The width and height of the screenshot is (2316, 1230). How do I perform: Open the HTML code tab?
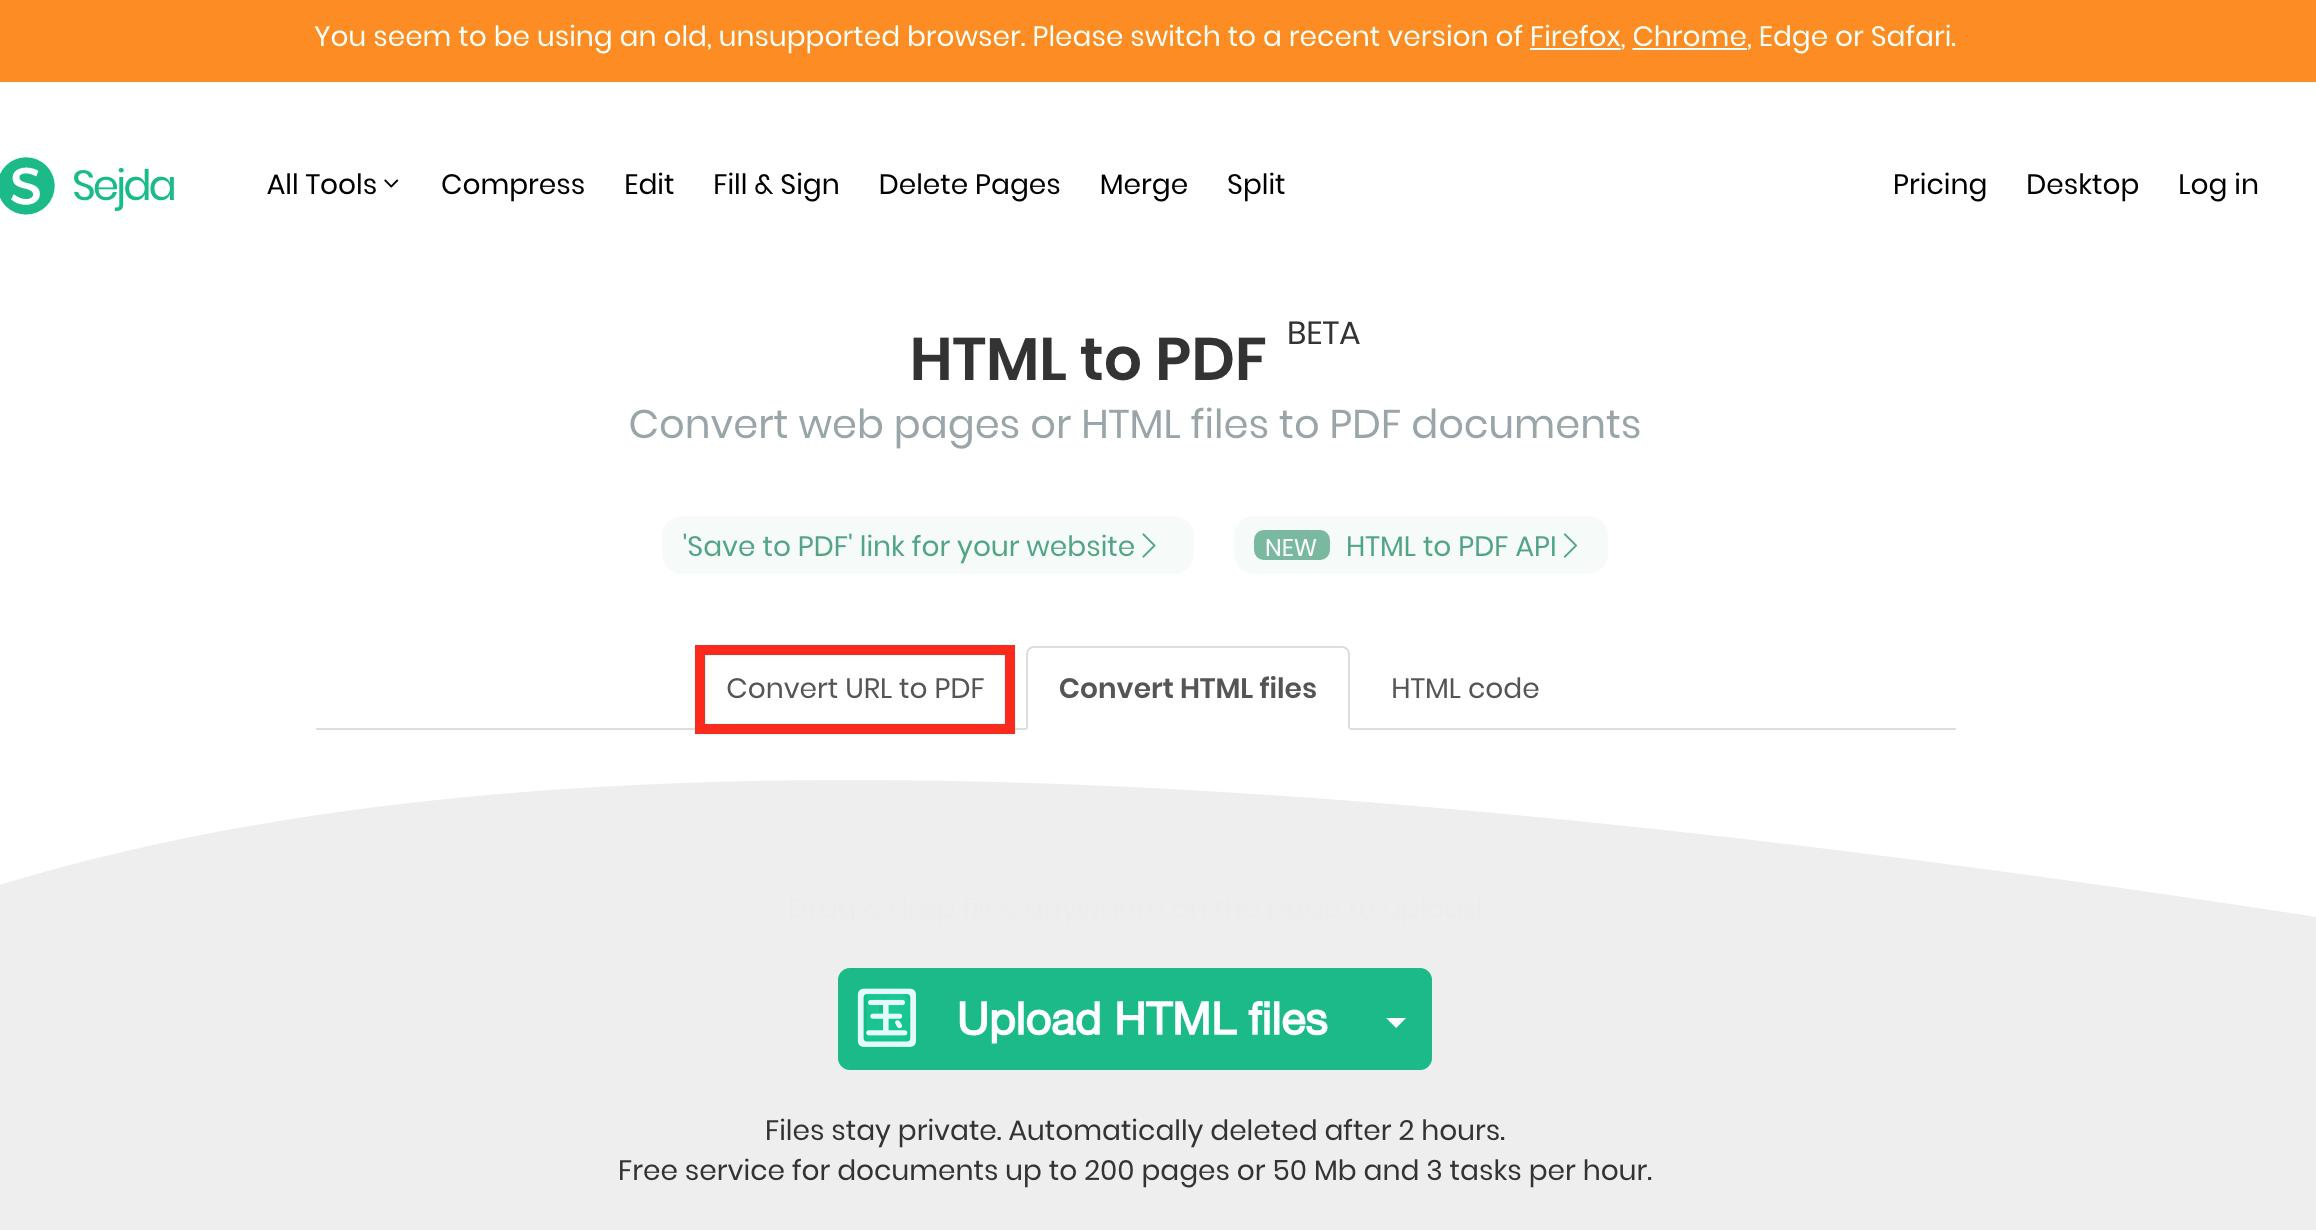coord(1465,689)
